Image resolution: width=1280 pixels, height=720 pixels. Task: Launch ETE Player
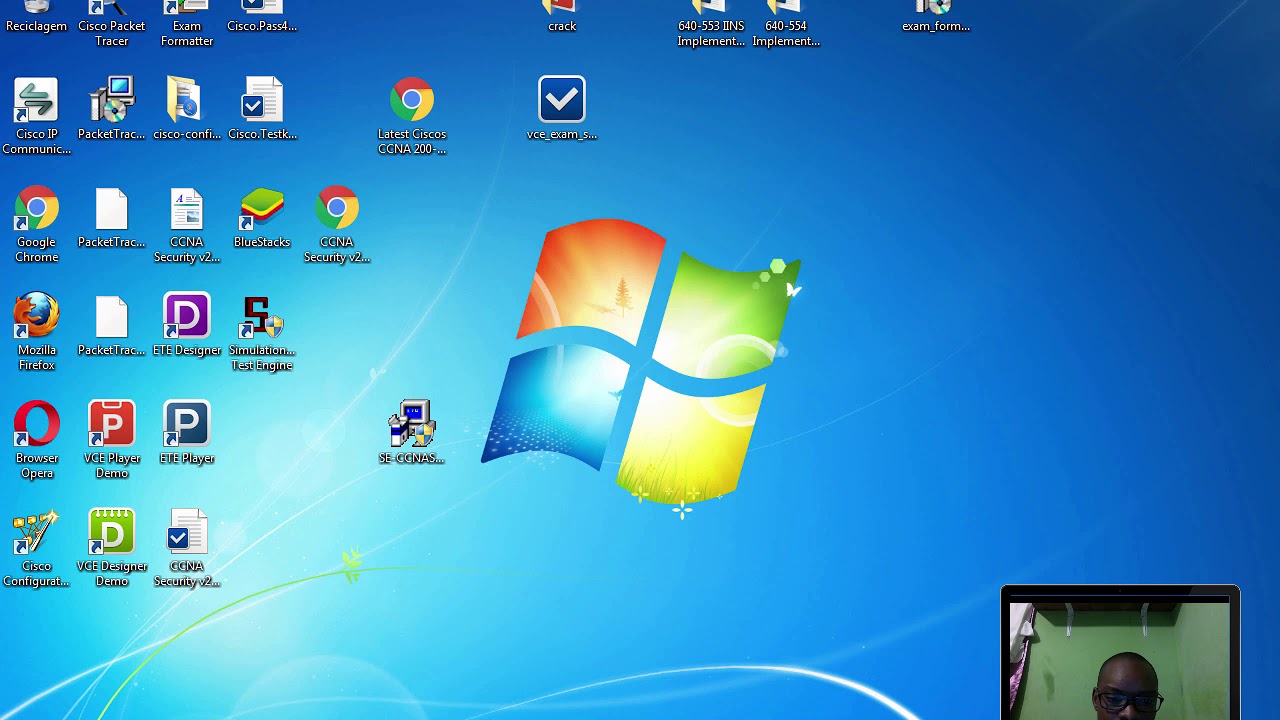187,432
